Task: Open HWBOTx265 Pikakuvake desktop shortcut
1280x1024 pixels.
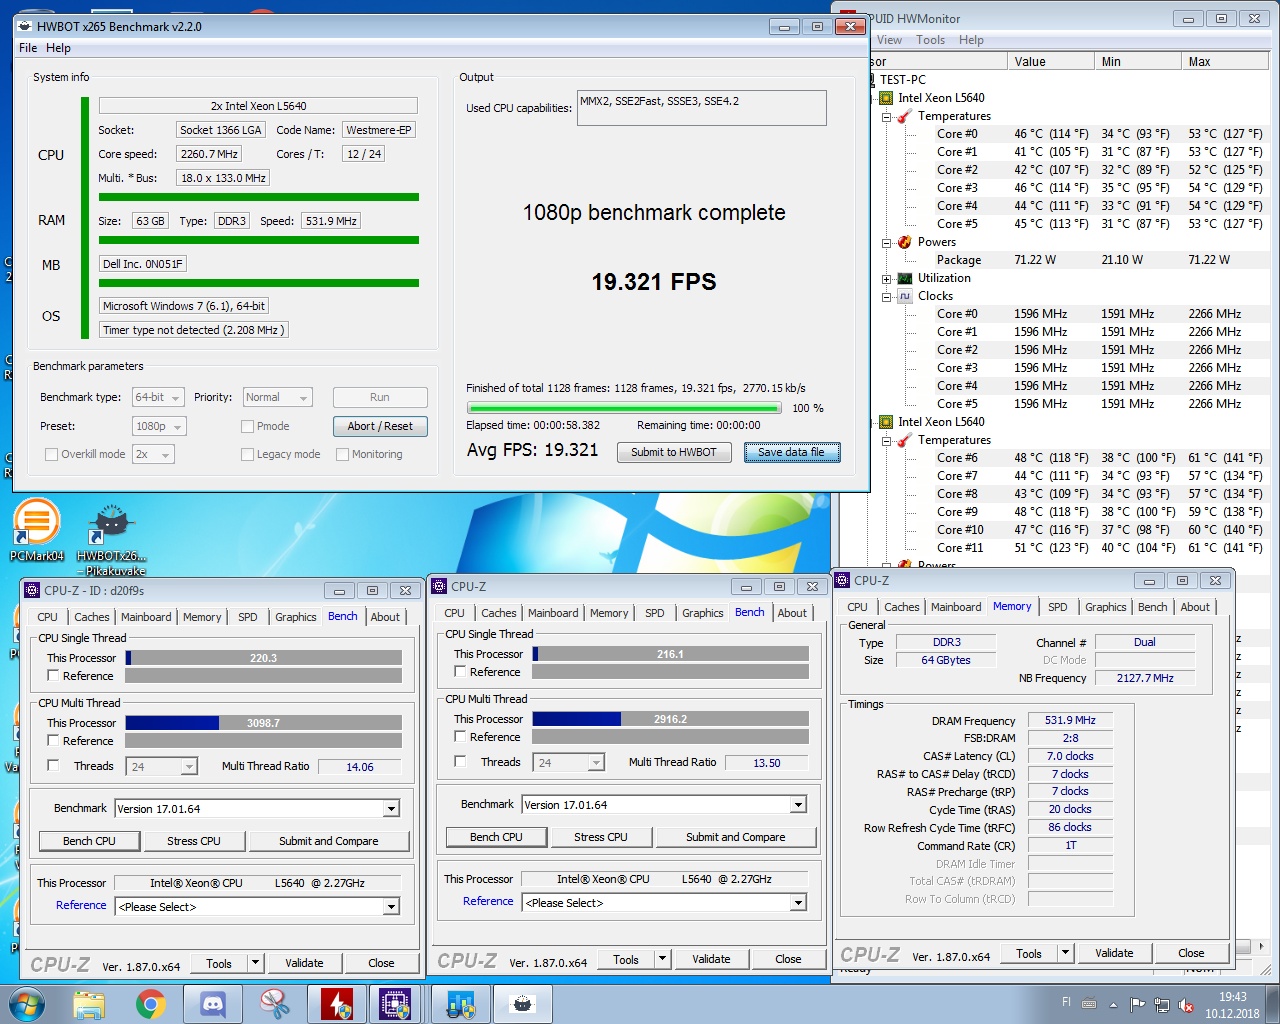Action: pos(111,535)
